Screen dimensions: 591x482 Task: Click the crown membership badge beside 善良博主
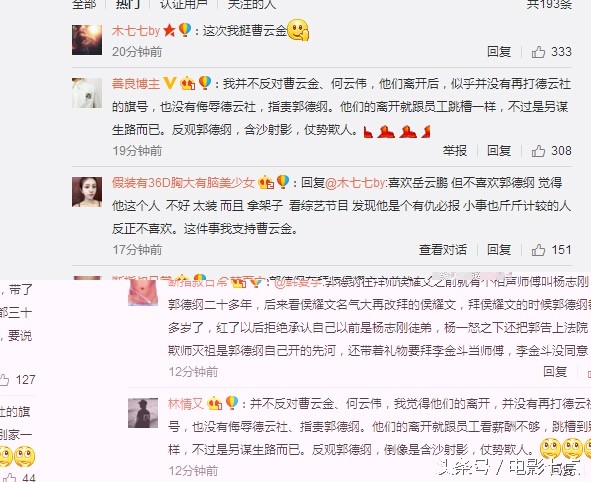click(x=188, y=83)
